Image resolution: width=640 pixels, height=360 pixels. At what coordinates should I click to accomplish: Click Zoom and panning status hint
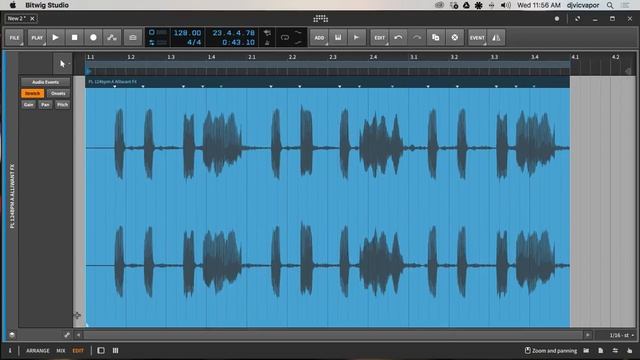coord(551,351)
